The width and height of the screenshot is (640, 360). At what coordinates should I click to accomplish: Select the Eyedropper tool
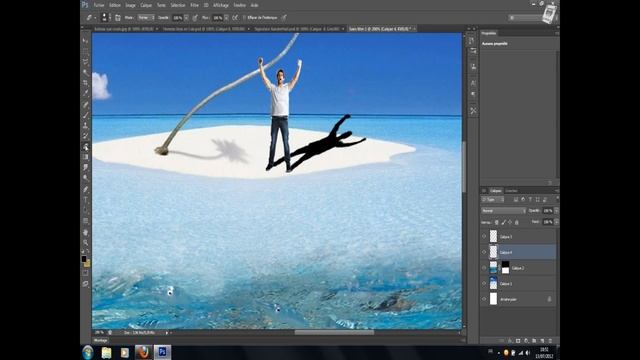pos(85,93)
